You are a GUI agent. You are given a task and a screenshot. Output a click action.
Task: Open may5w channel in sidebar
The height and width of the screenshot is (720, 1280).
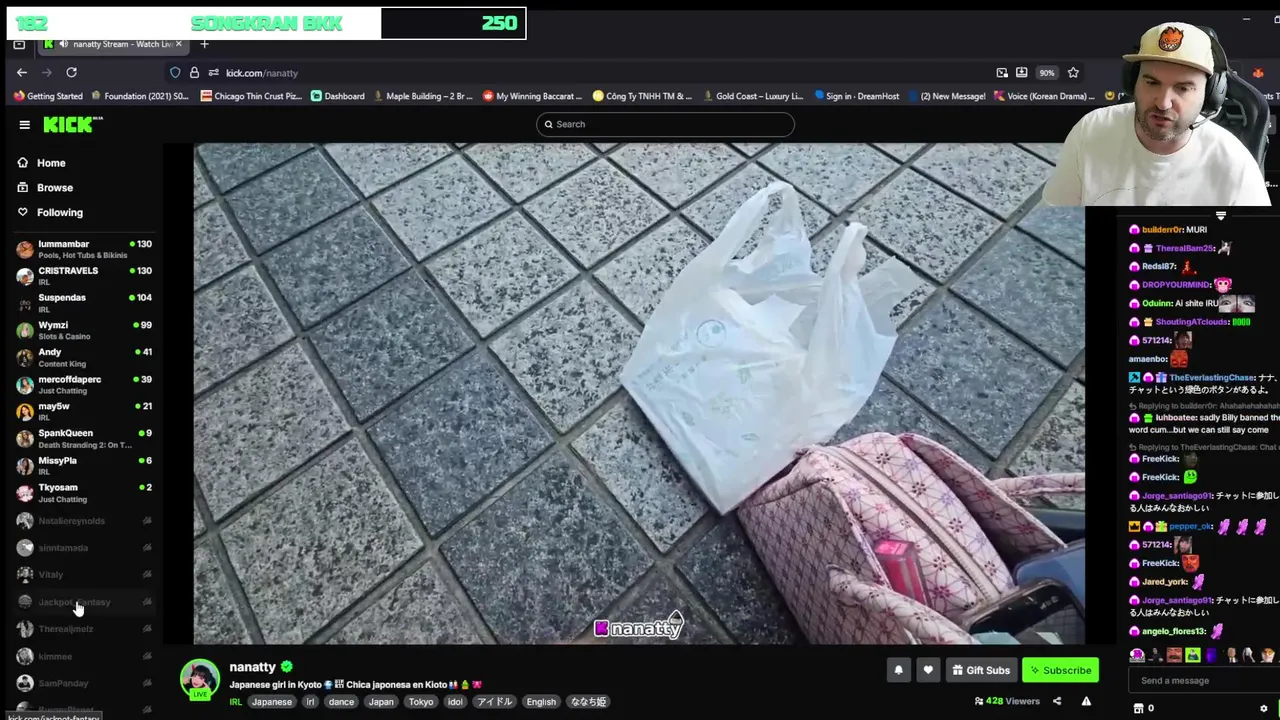pyautogui.click(x=84, y=411)
